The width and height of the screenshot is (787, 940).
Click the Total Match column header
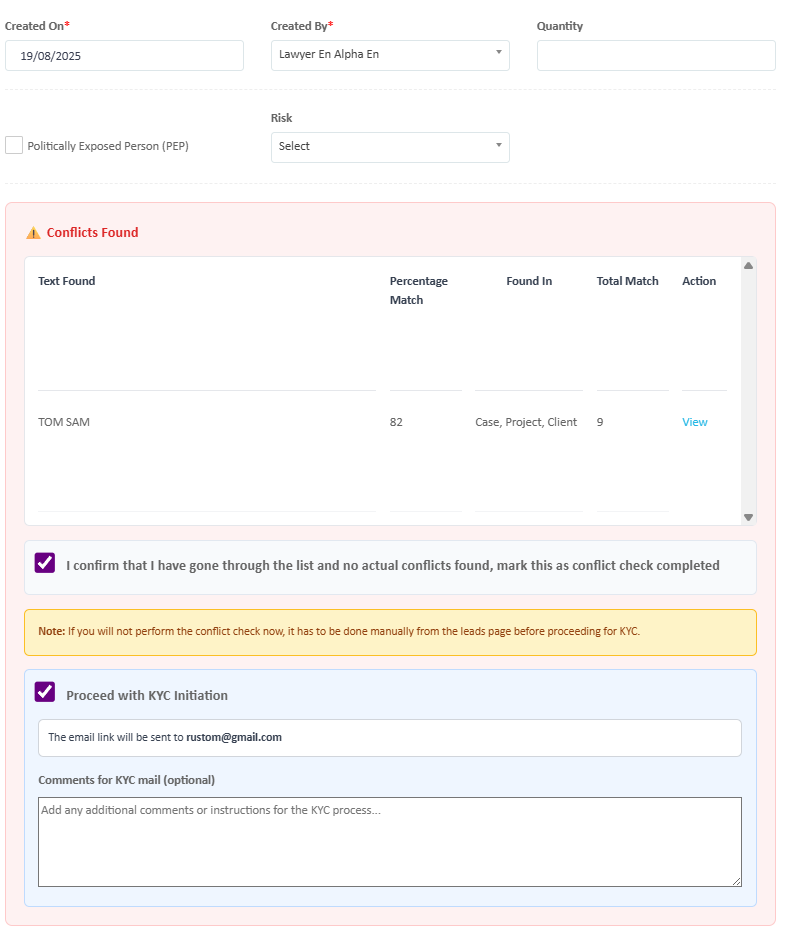click(x=628, y=281)
